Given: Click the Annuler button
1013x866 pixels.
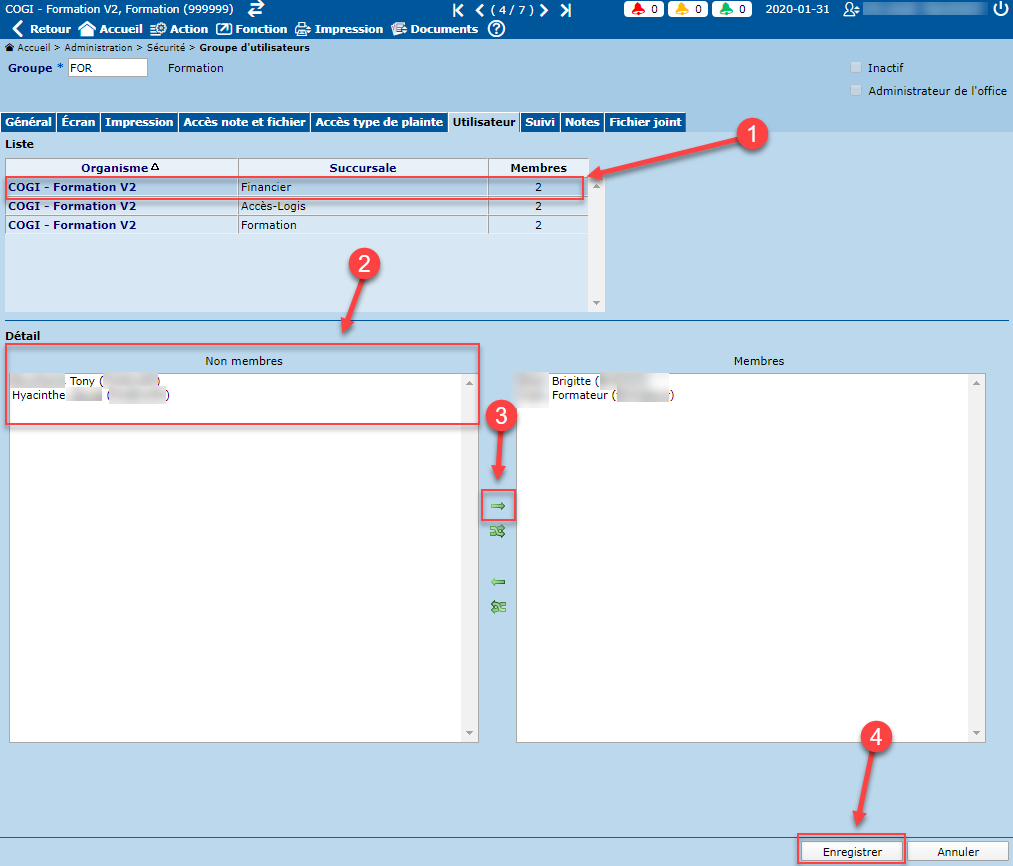Looking at the screenshot, I should coord(957,852).
